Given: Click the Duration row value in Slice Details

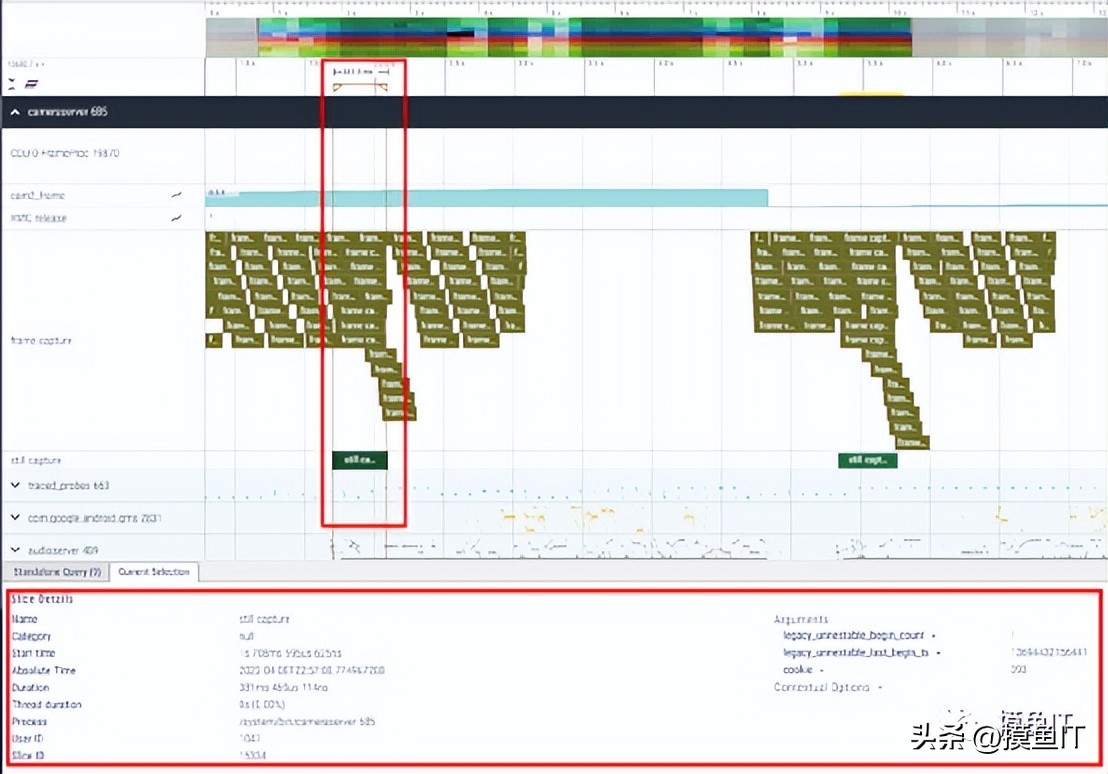Looking at the screenshot, I should (283, 687).
